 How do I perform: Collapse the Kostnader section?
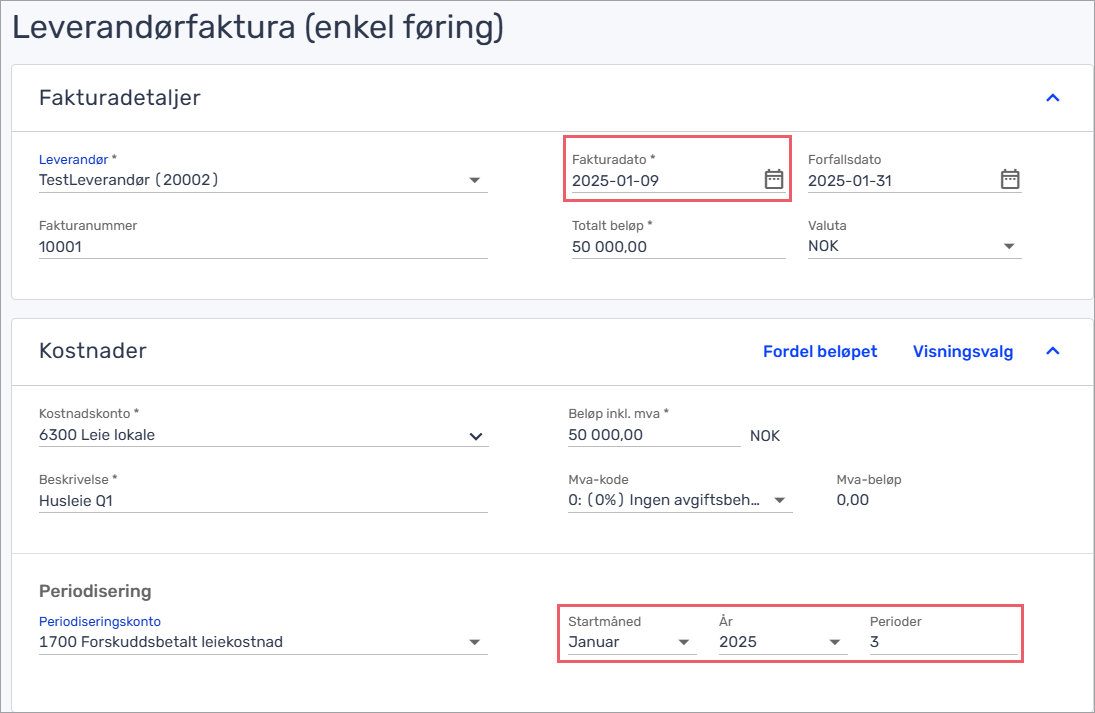(x=1051, y=351)
